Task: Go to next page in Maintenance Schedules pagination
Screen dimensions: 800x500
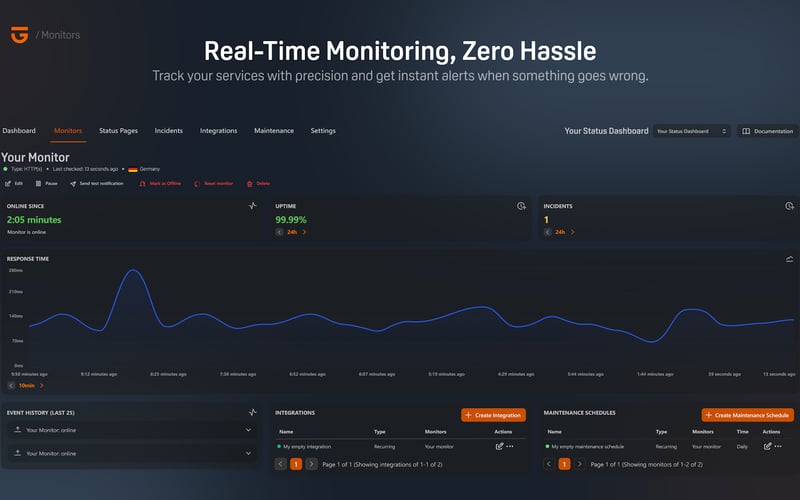Action: 580,464
